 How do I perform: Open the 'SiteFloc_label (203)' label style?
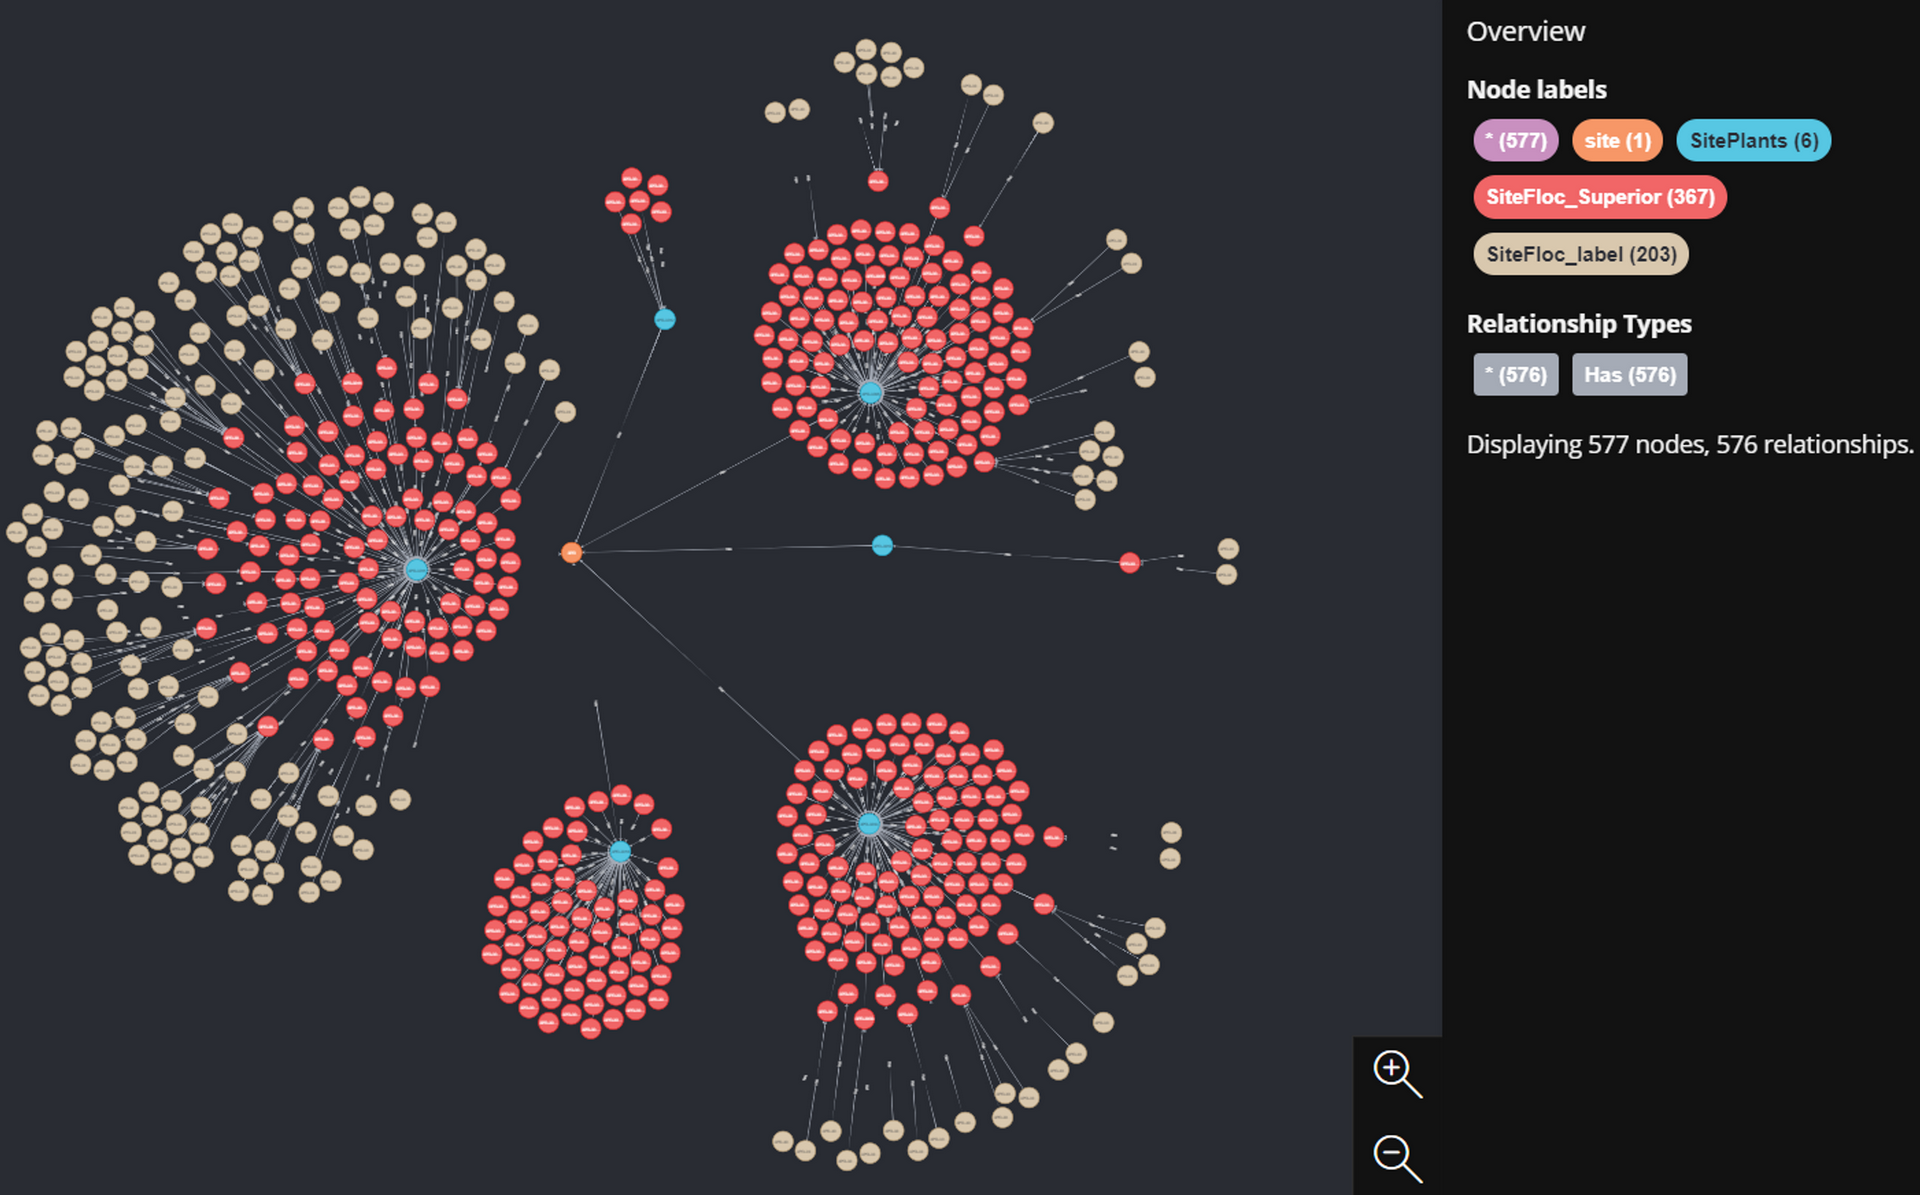[x=1580, y=254]
